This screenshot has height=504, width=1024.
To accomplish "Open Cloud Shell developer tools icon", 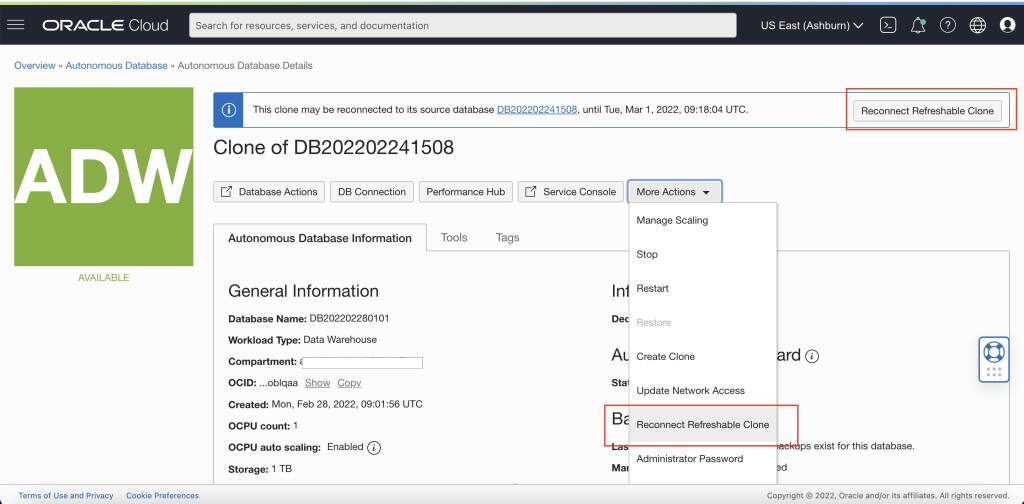I will [x=888, y=25].
